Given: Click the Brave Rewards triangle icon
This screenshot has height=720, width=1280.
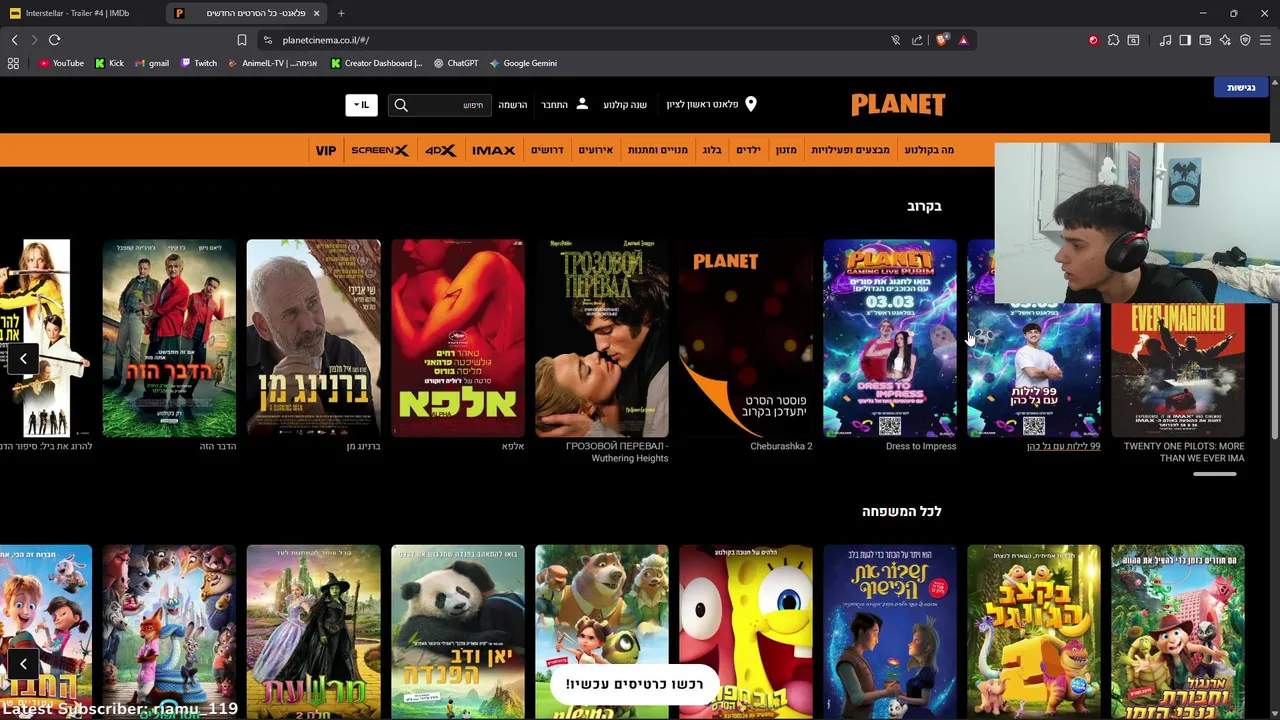Looking at the screenshot, I should [963, 40].
